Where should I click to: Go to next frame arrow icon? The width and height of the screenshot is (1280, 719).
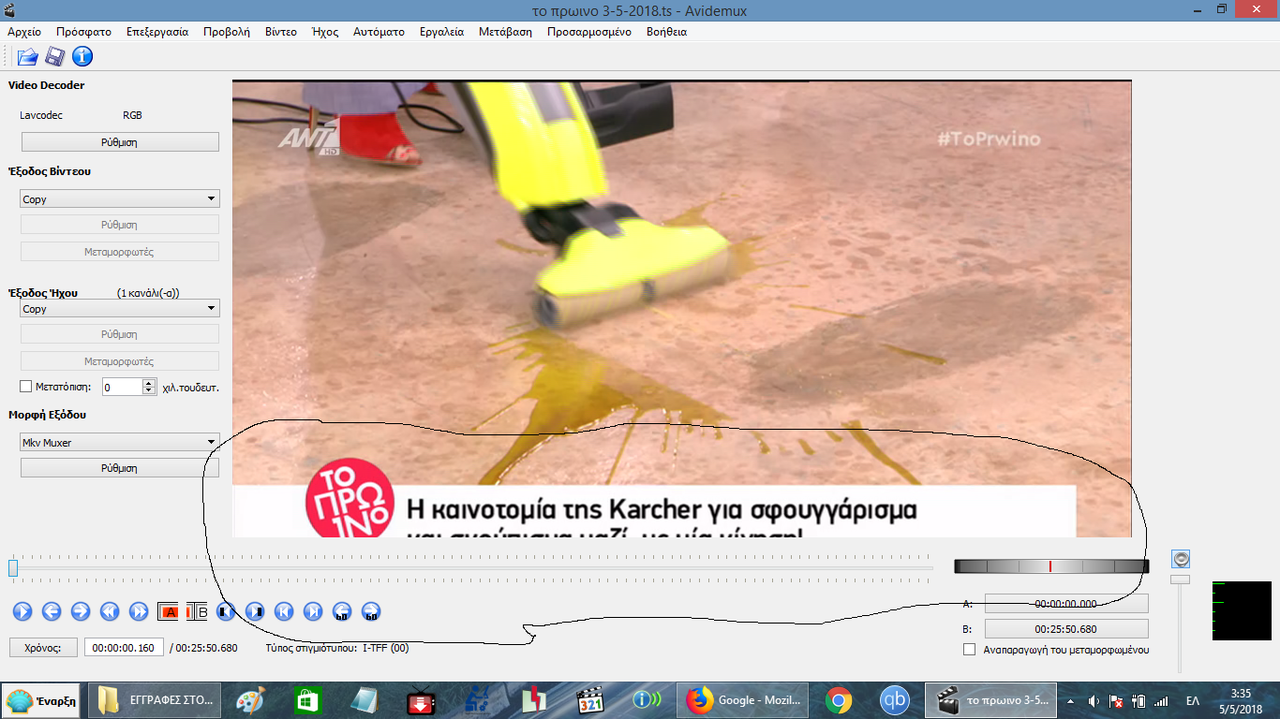click(80, 611)
